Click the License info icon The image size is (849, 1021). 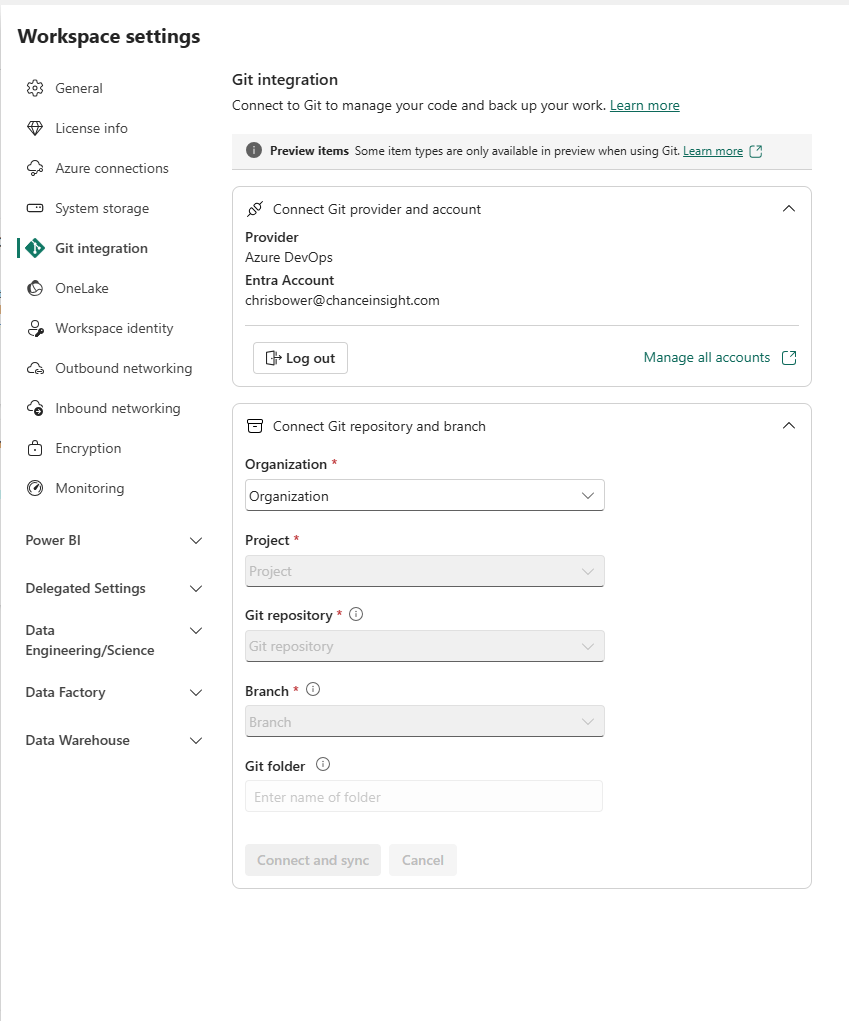[x=34, y=128]
